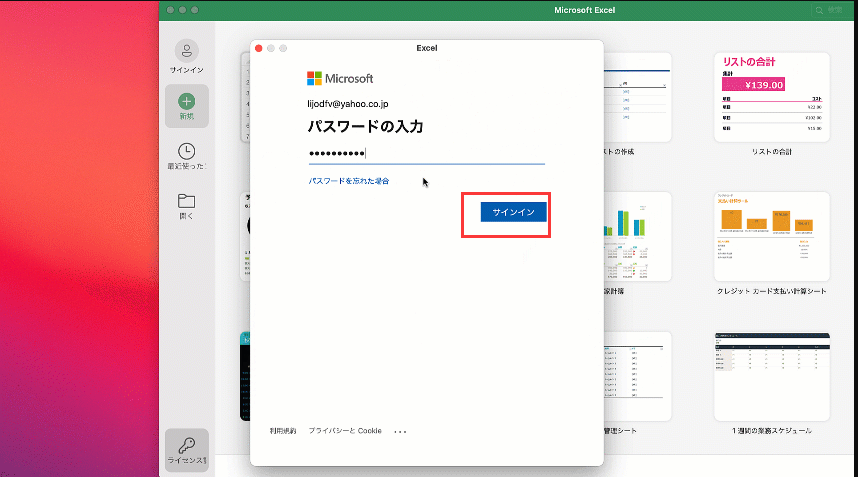
Task: Open the ライセンス key icon
Action: coord(186,444)
